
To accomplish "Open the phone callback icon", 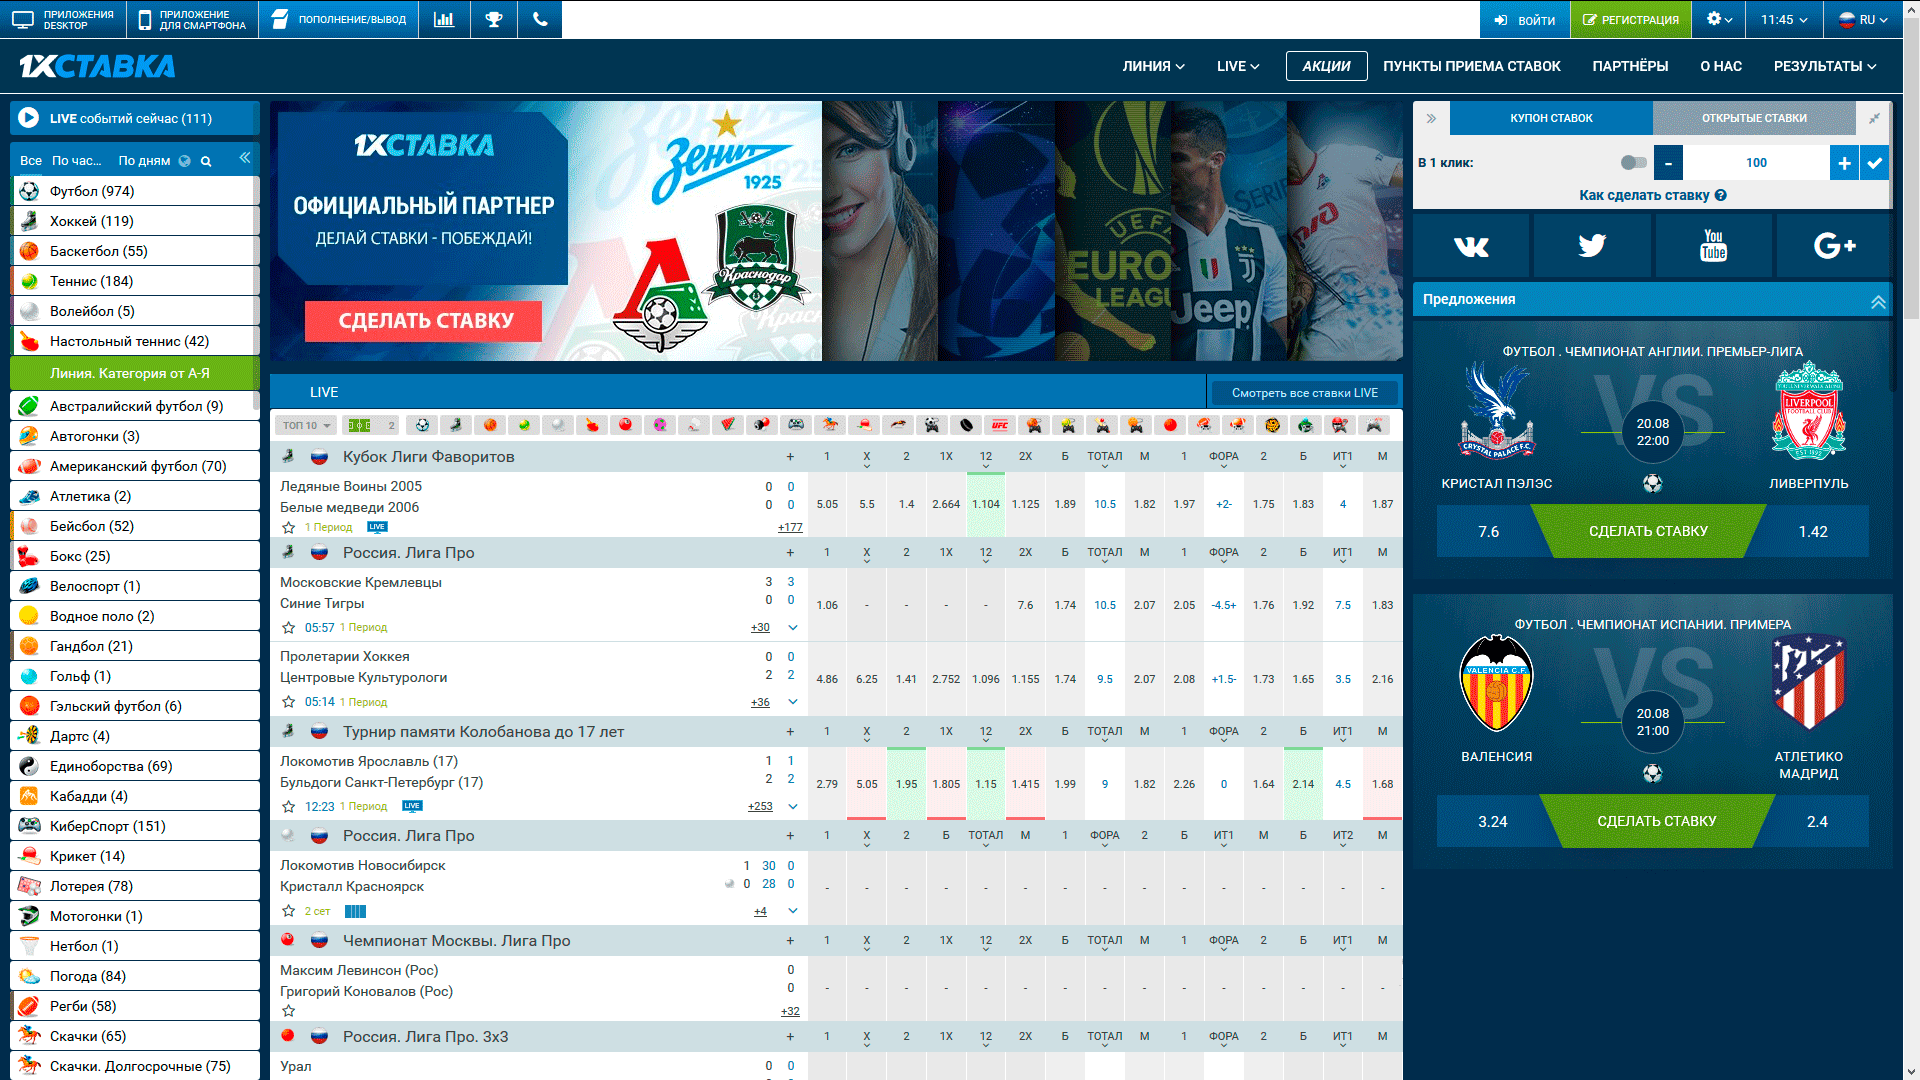I will pyautogui.click(x=540, y=19).
